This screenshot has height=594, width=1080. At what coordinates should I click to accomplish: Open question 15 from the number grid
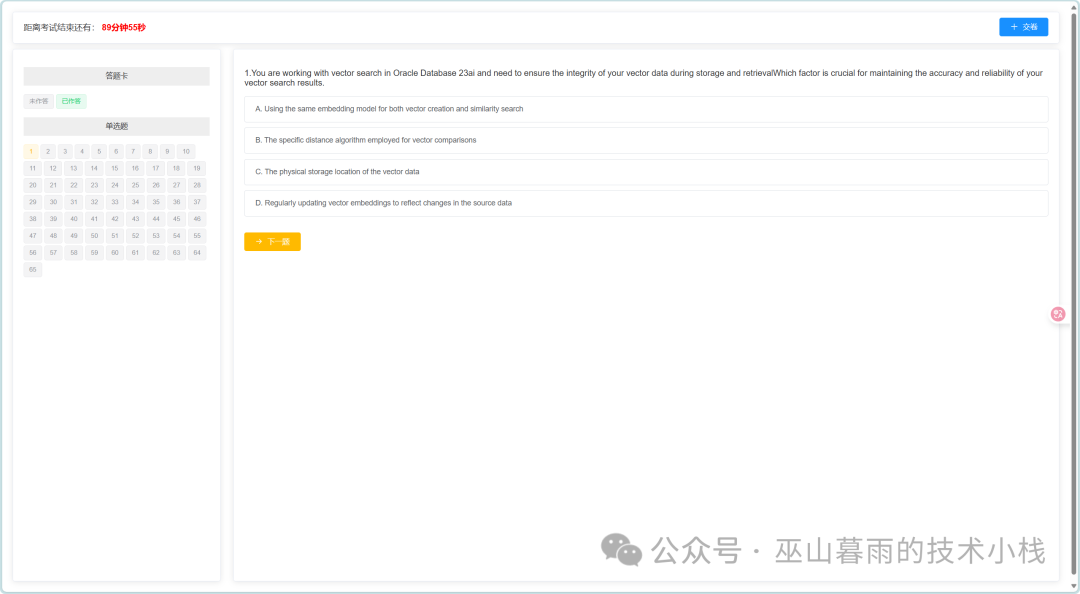click(x=114, y=168)
